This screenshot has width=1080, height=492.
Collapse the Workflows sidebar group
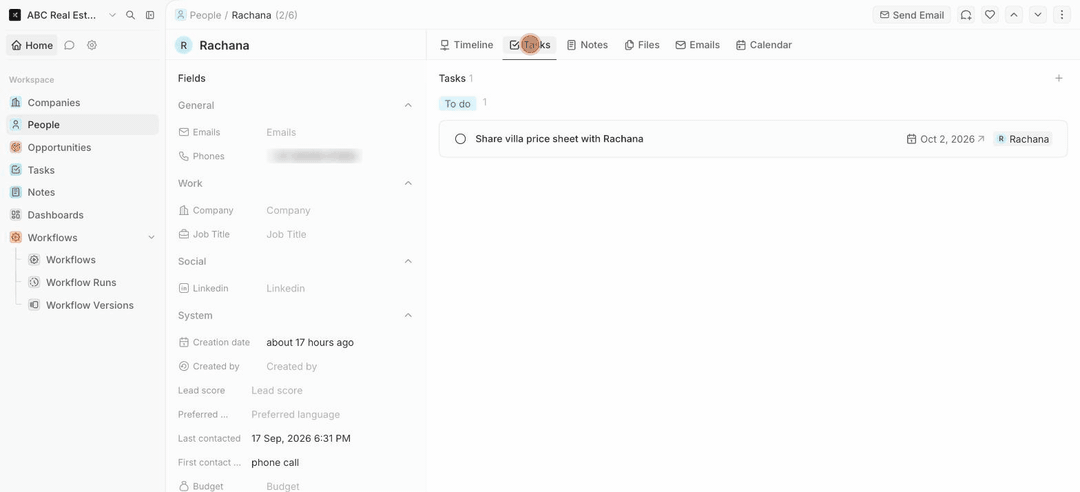click(x=152, y=238)
